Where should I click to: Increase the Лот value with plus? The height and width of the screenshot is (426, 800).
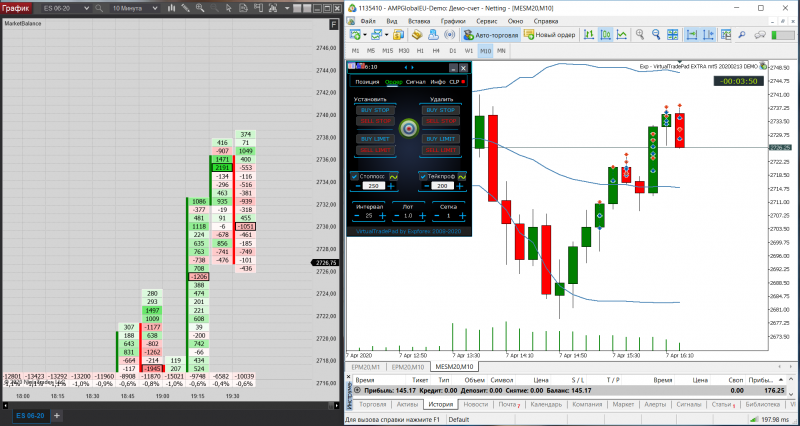click(x=422, y=216)
